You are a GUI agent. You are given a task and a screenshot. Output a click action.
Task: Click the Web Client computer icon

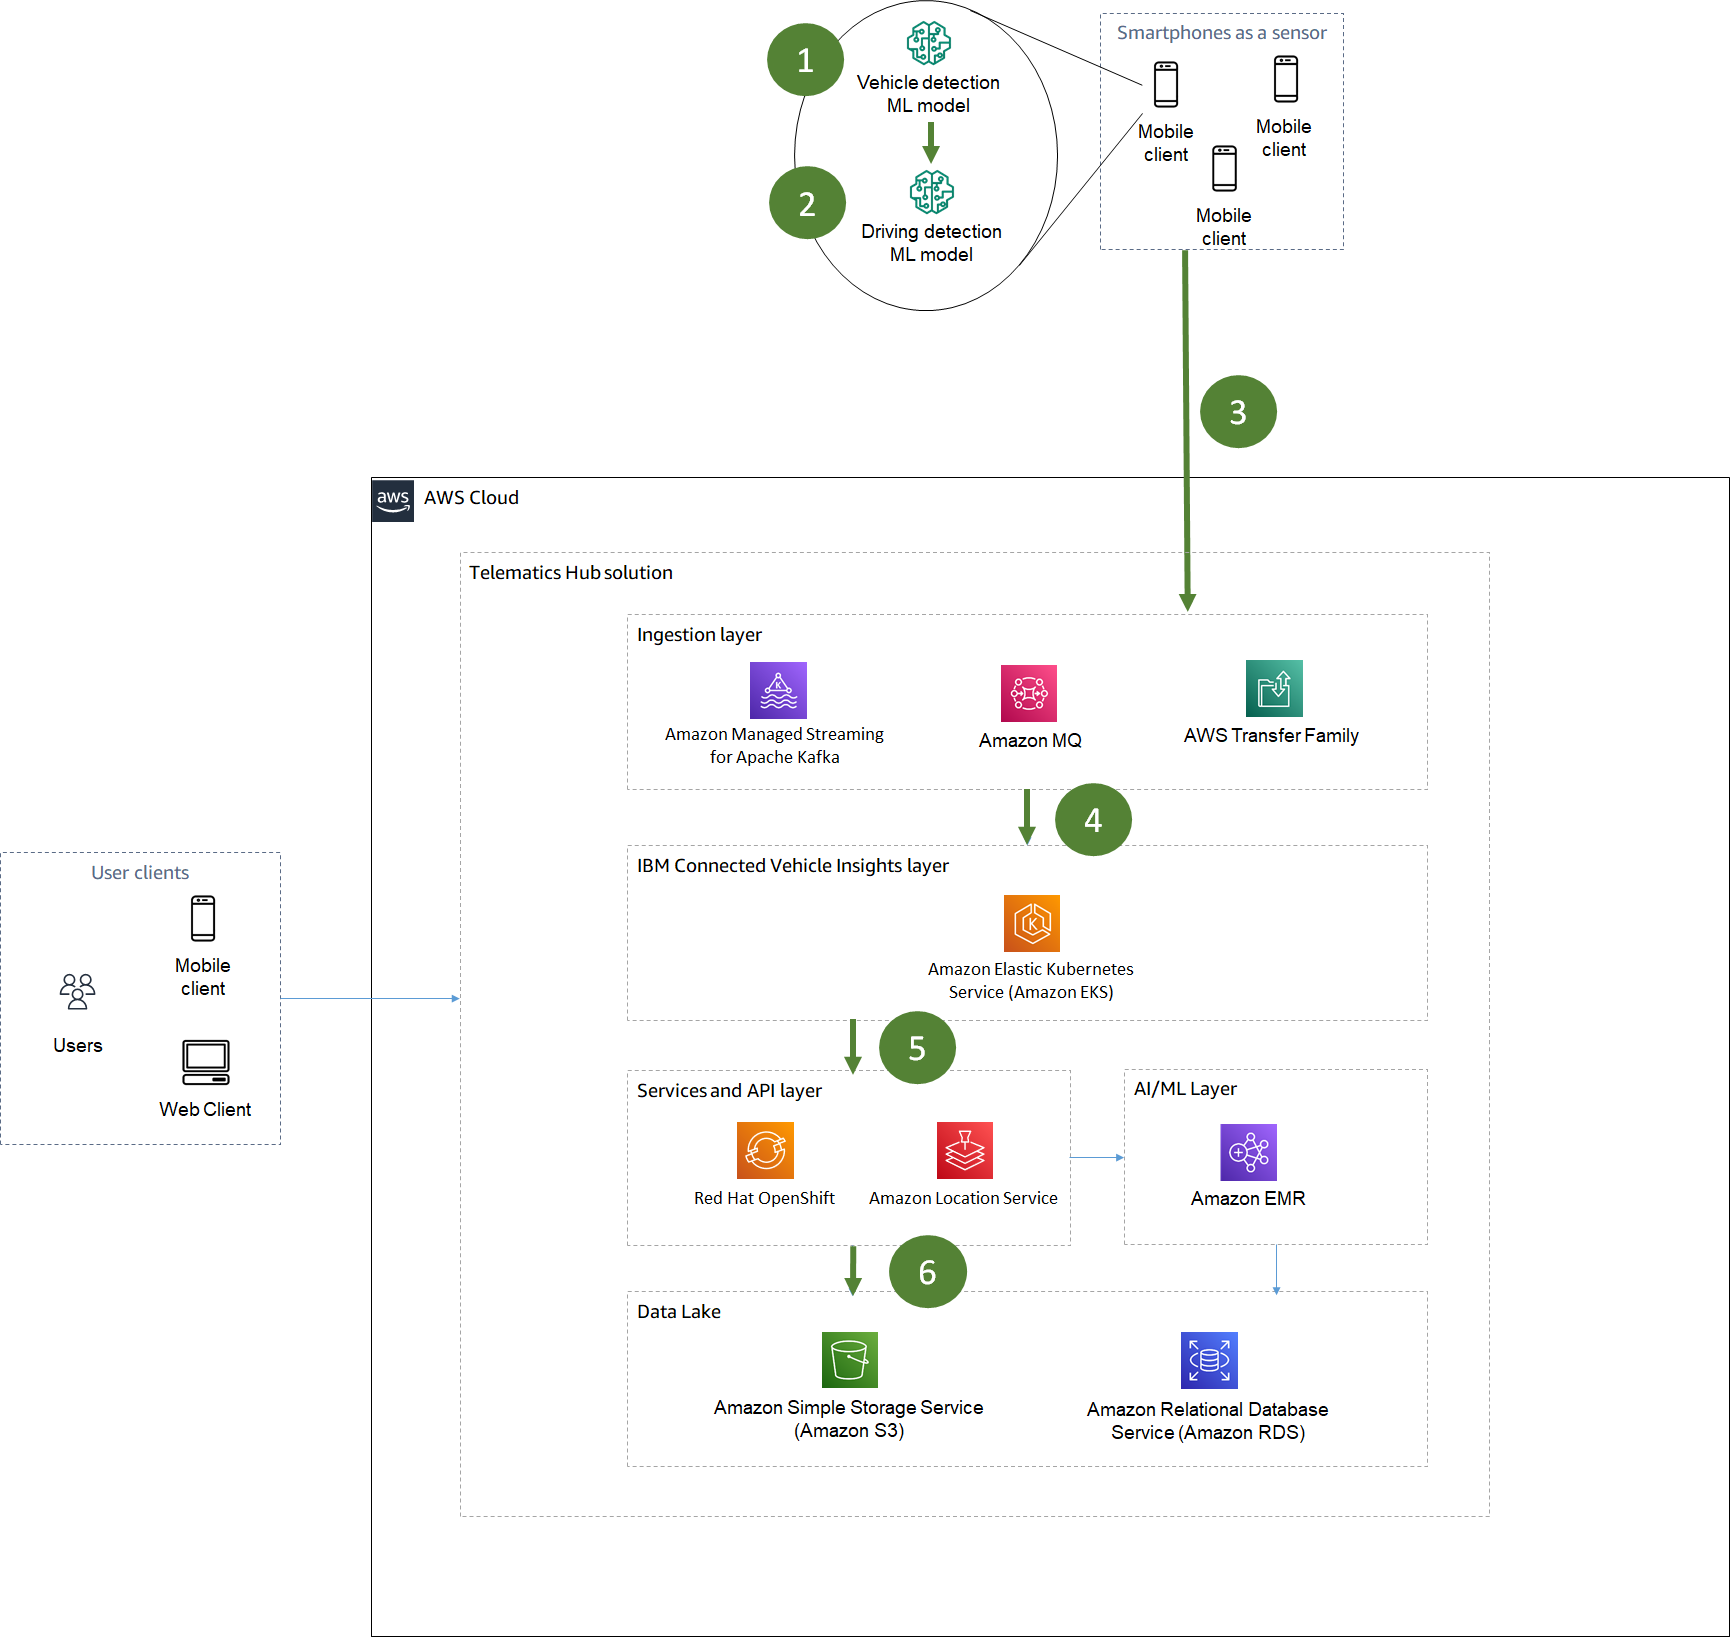tap(206, 1063)
